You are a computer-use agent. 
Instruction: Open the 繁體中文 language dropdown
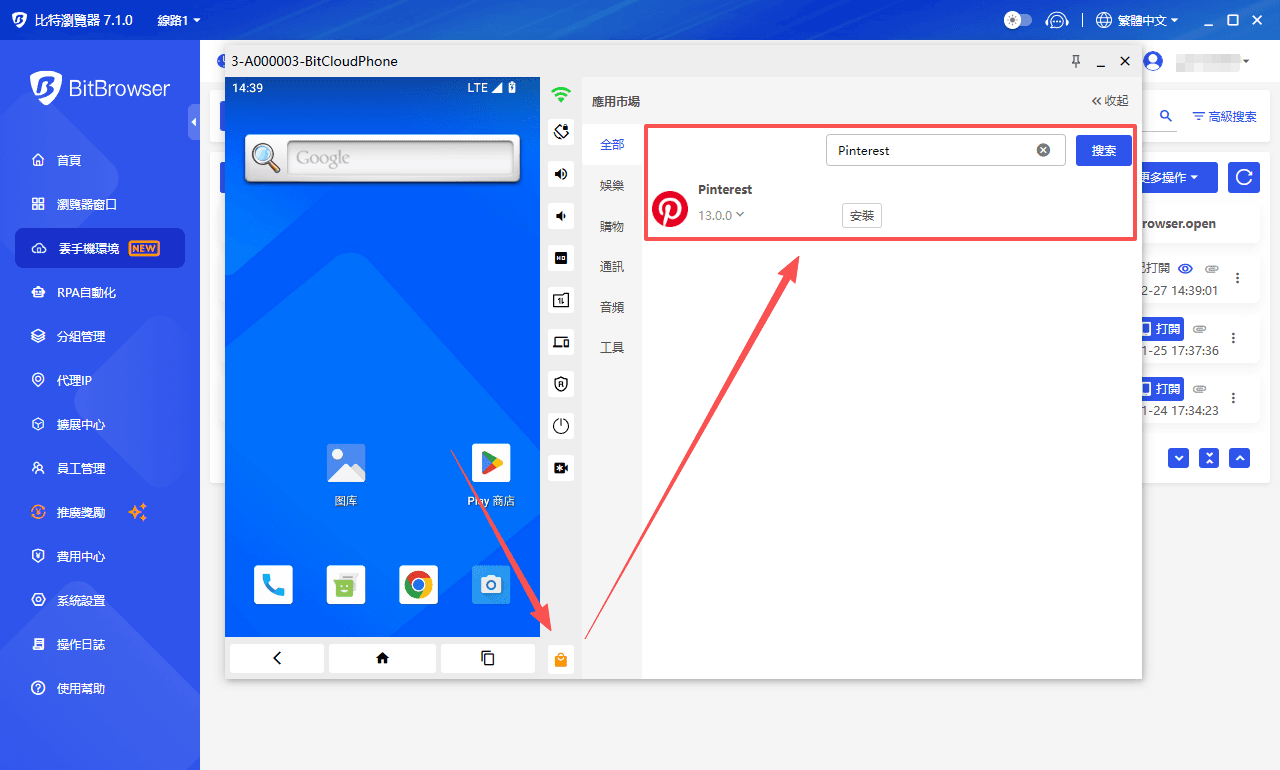1137,20
